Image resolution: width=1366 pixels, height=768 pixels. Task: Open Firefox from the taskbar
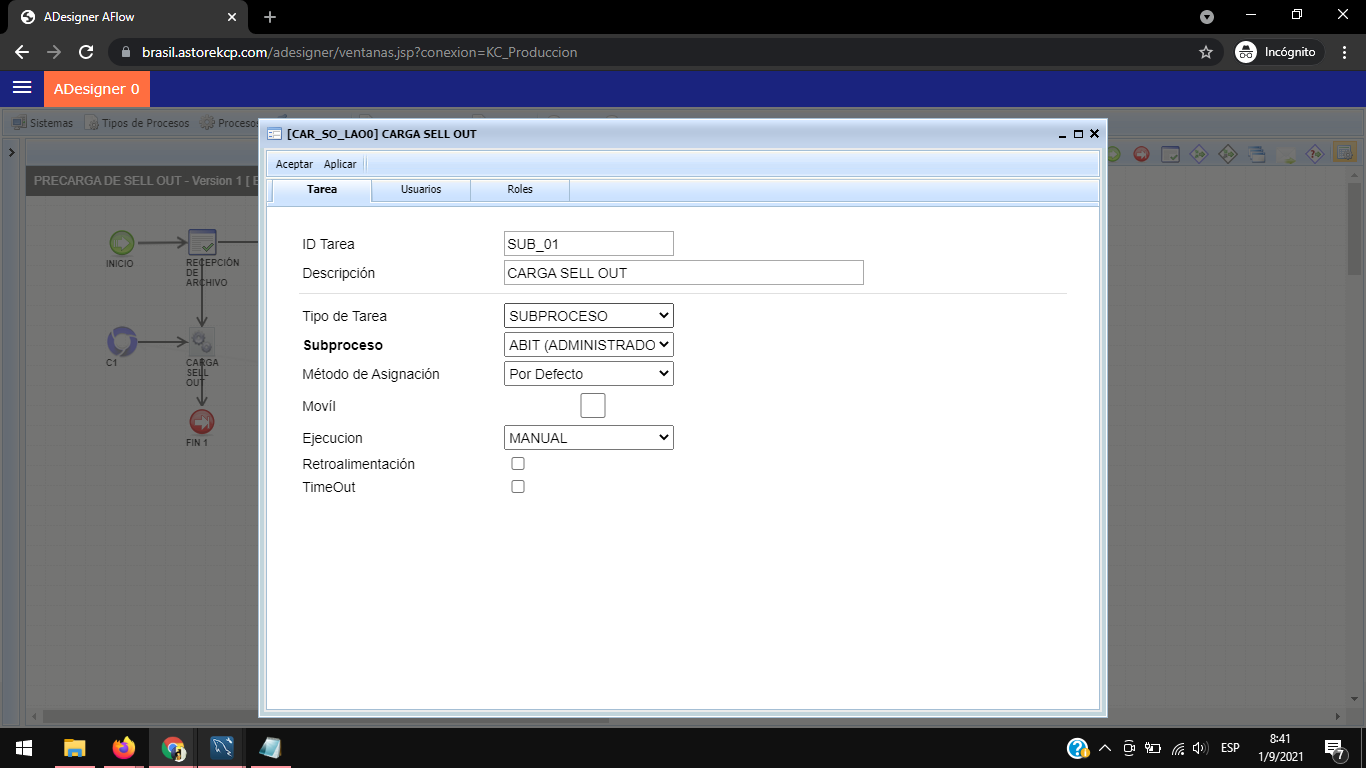[x=124, y=748]
